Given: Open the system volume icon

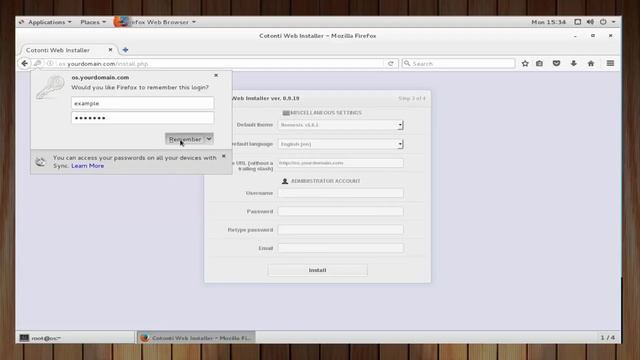Looking at the screenshot, I should [x=590, y=22].
